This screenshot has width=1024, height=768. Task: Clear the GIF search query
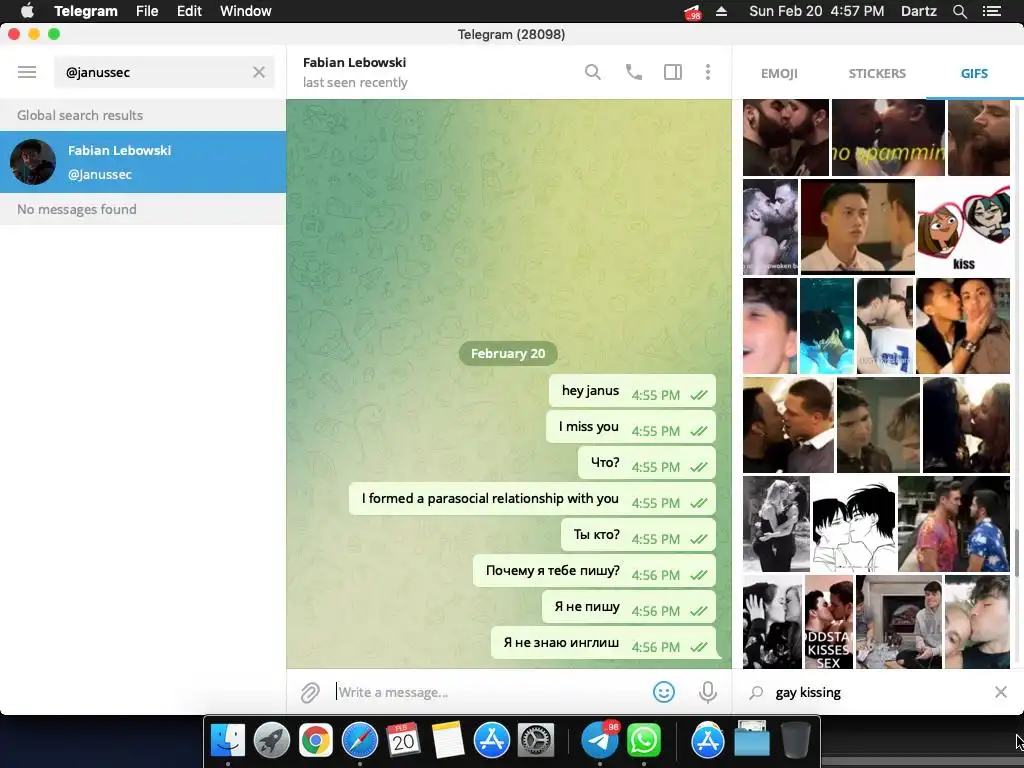[1000, 692]
